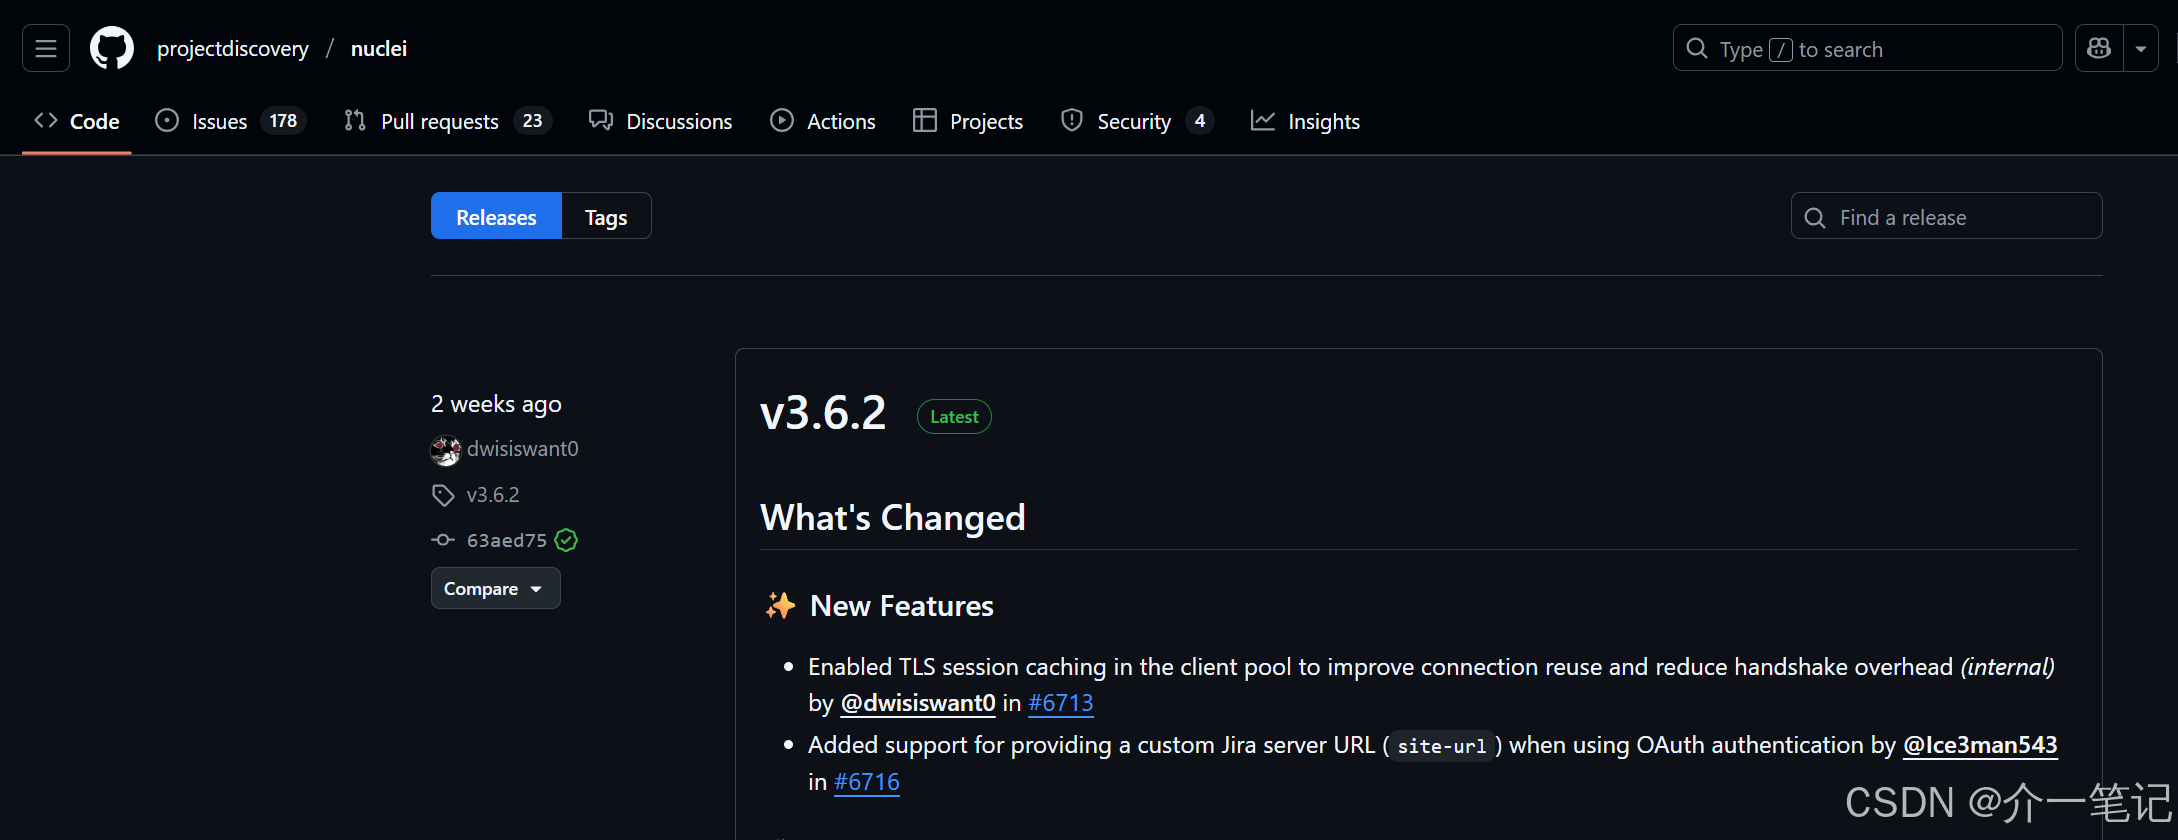This screenshot has height=840, width=2178.
Task: Go to GitHub homepage via Octocat logo
Action: (112, 48)
